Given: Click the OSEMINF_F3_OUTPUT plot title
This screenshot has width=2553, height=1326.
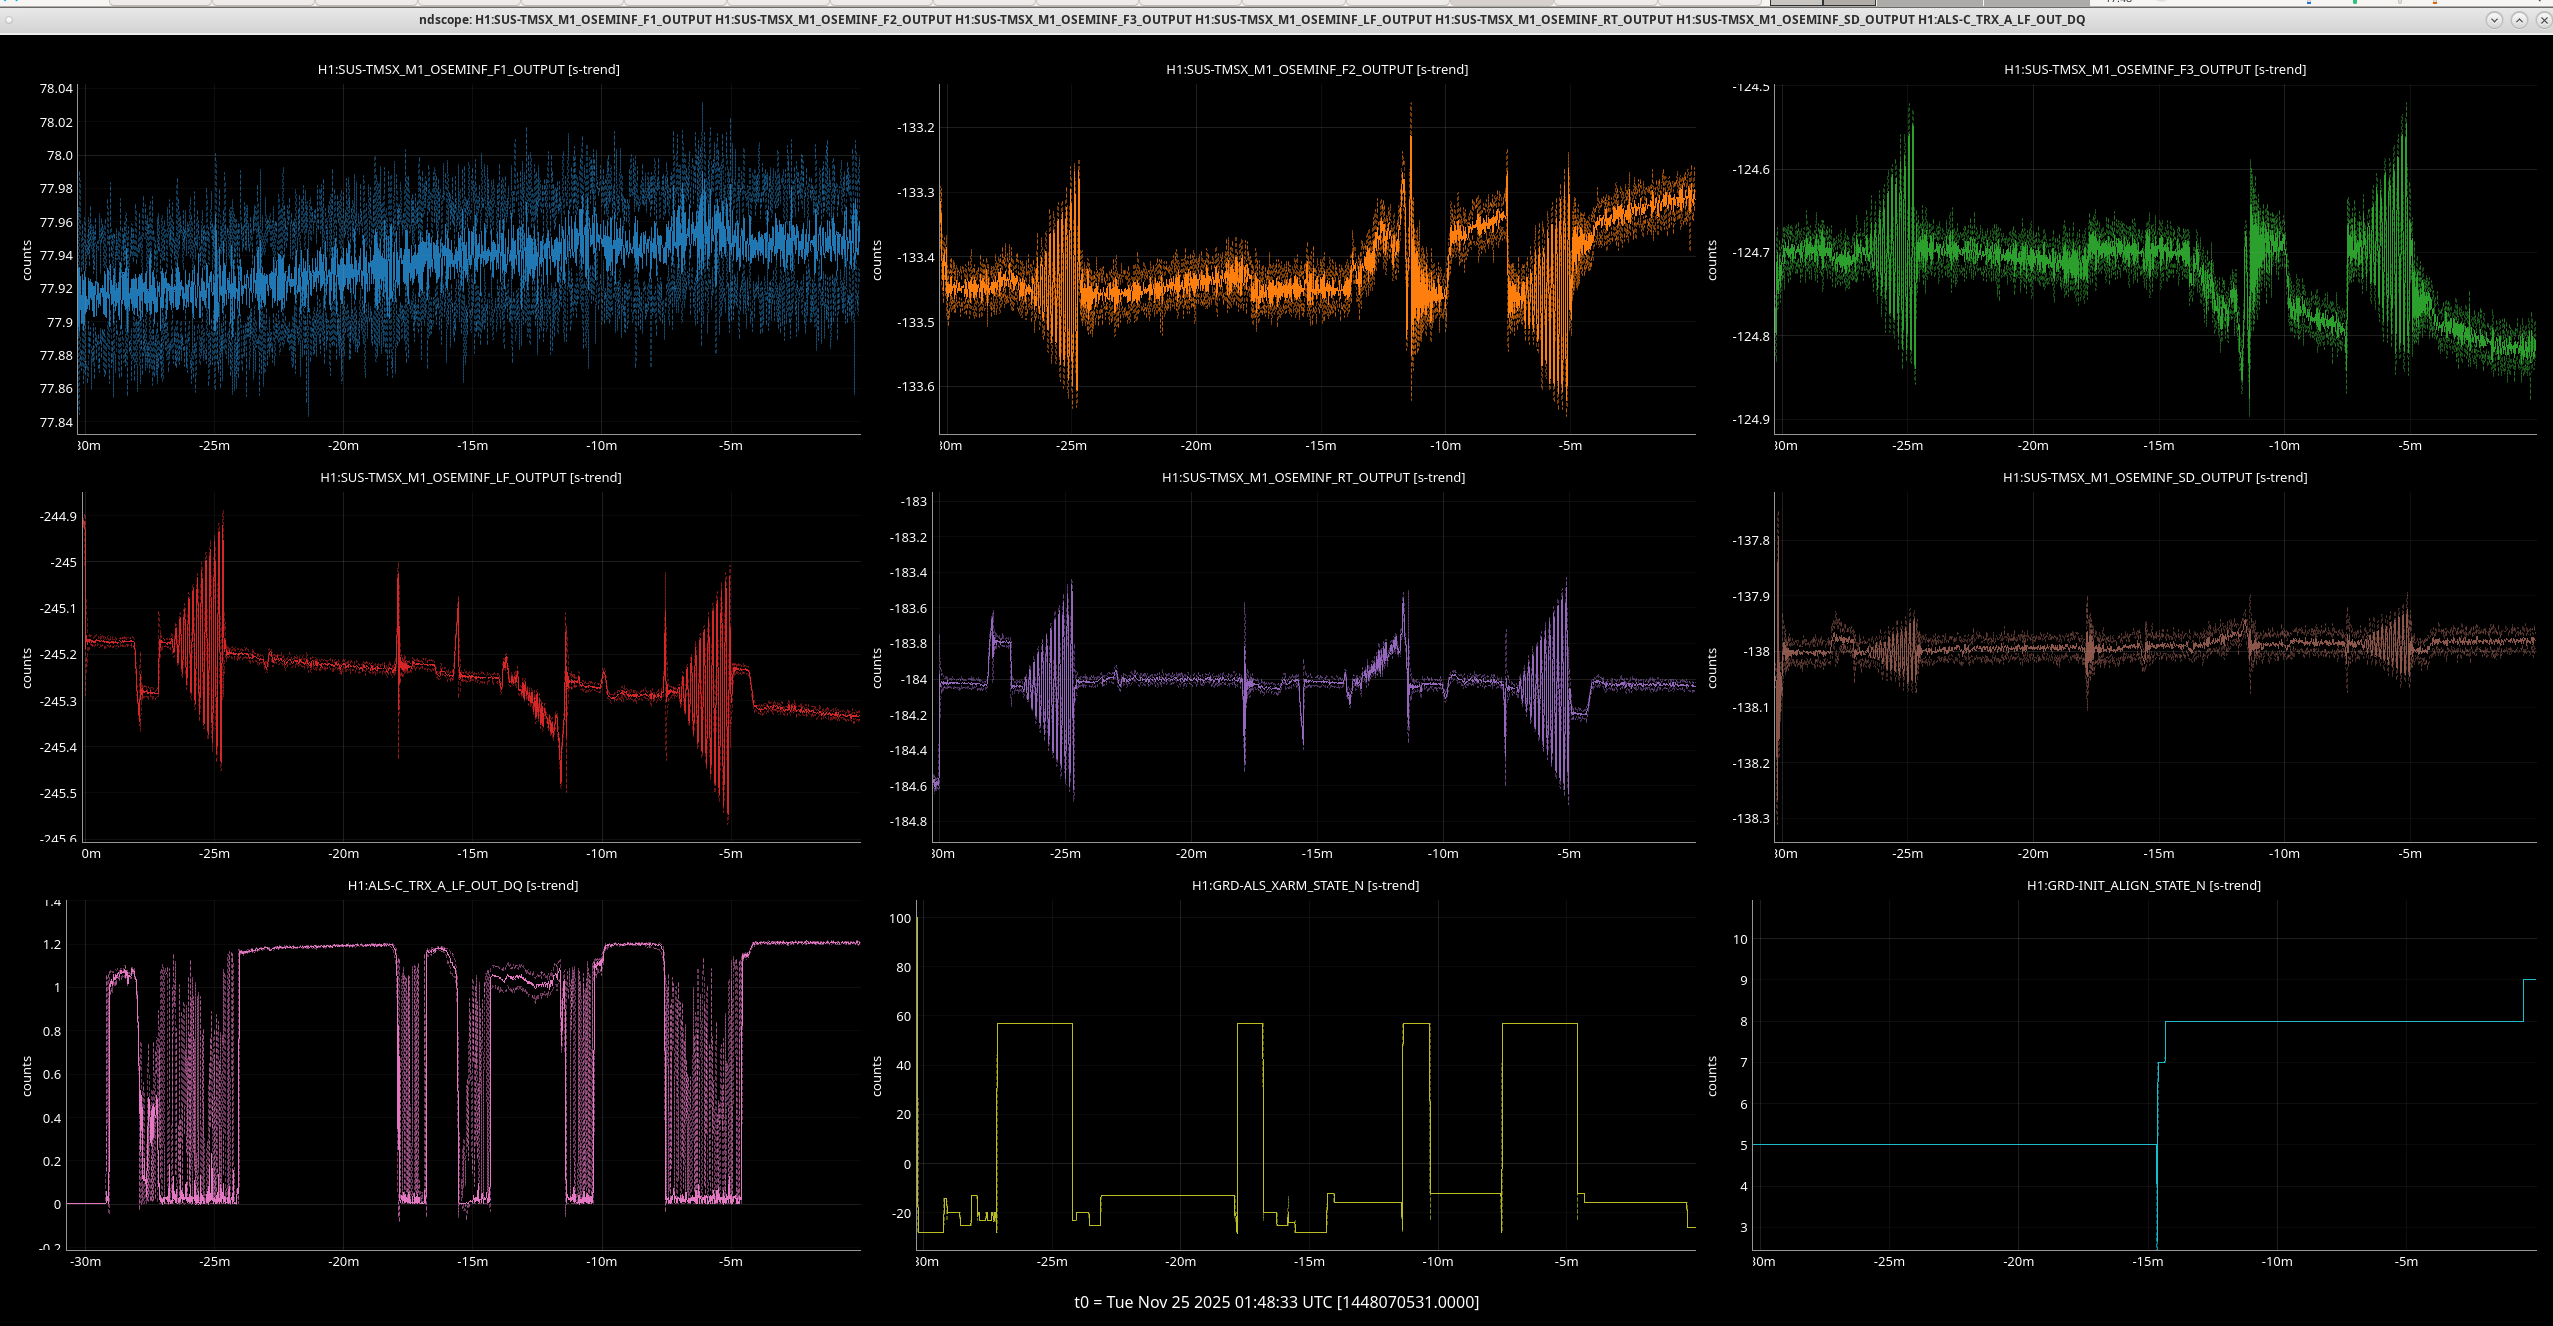Looking at the screenshot, I should coord(2154,69).
